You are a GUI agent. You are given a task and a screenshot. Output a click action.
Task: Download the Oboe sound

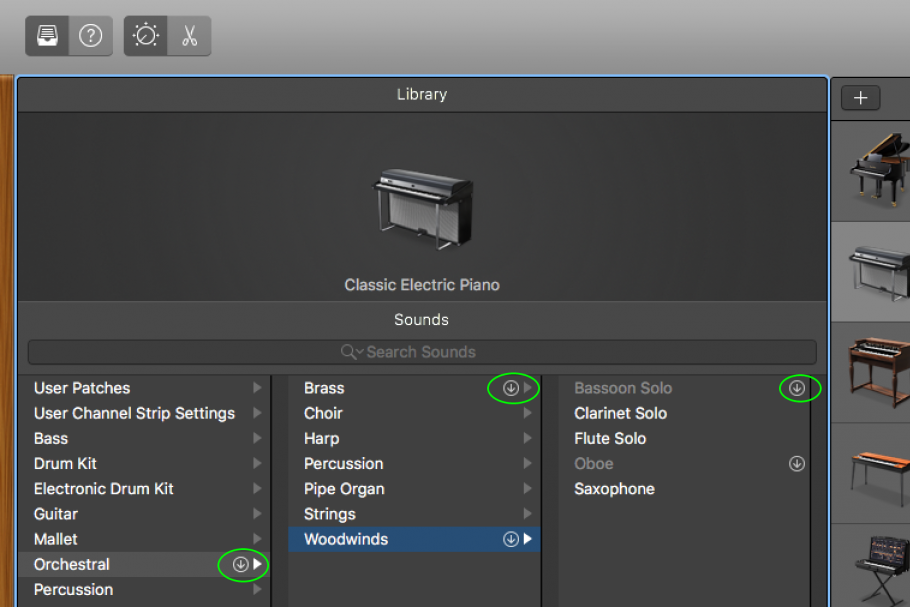[797, 464]
